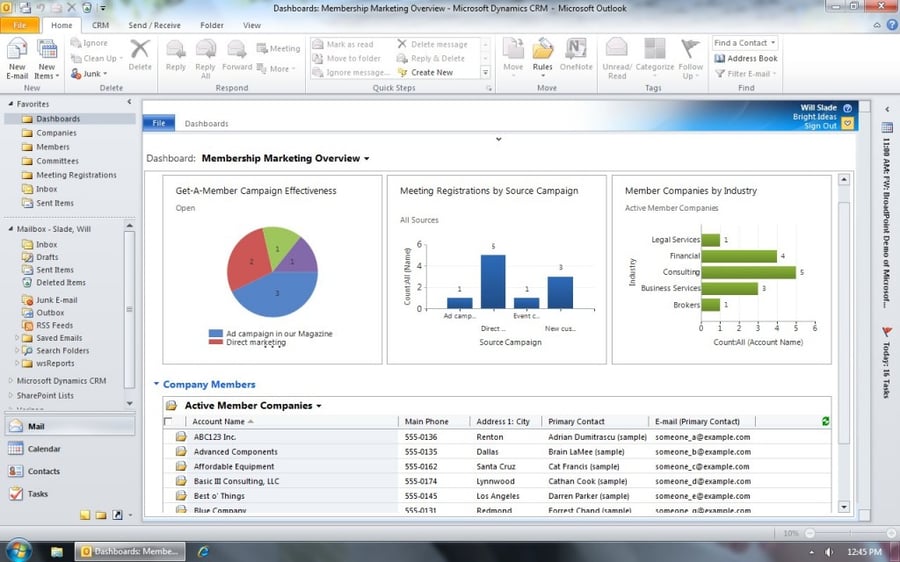Image resolution: width=900 pixels, height=562 pixels.
Task: Click the Forward icon
Action: 236,49
